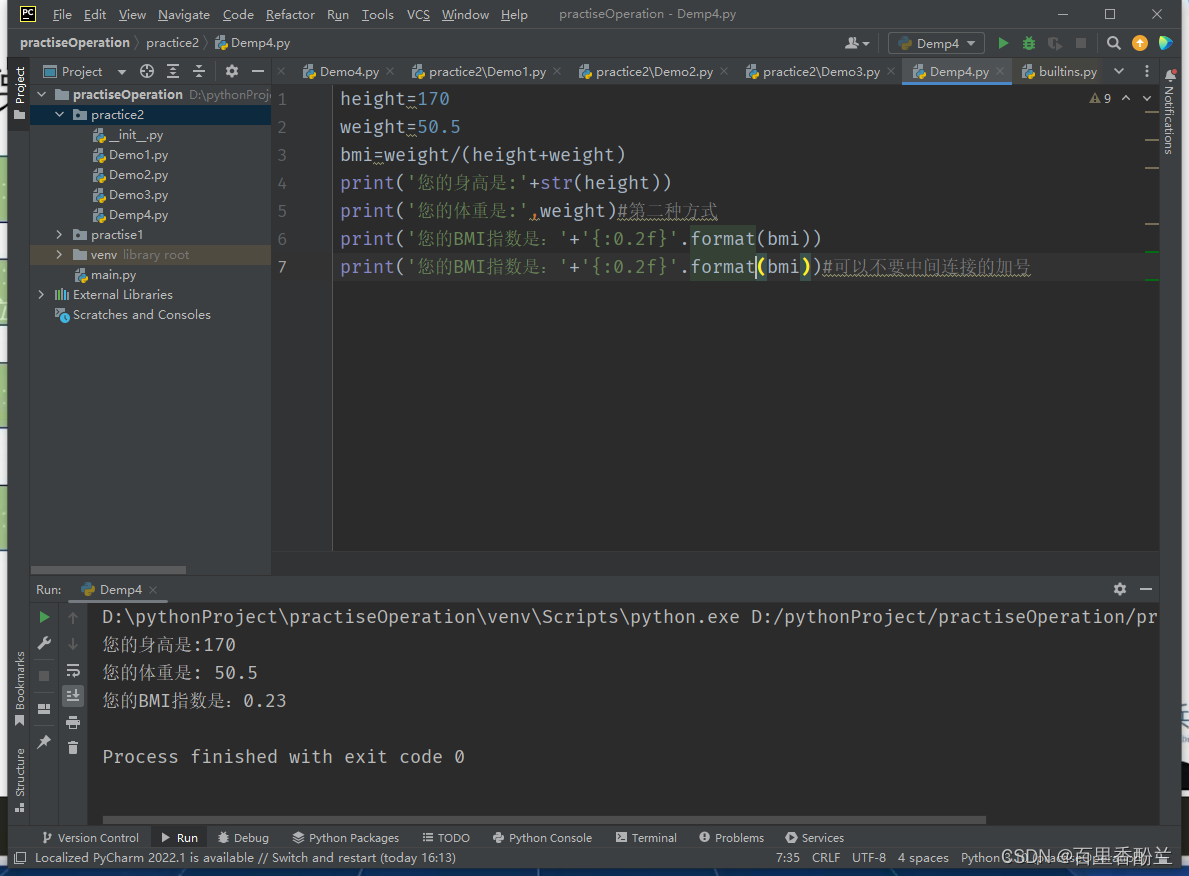Open the user account icon in toolbar
The height and width of the screenshot is (876, 1189).
(857, 43)
